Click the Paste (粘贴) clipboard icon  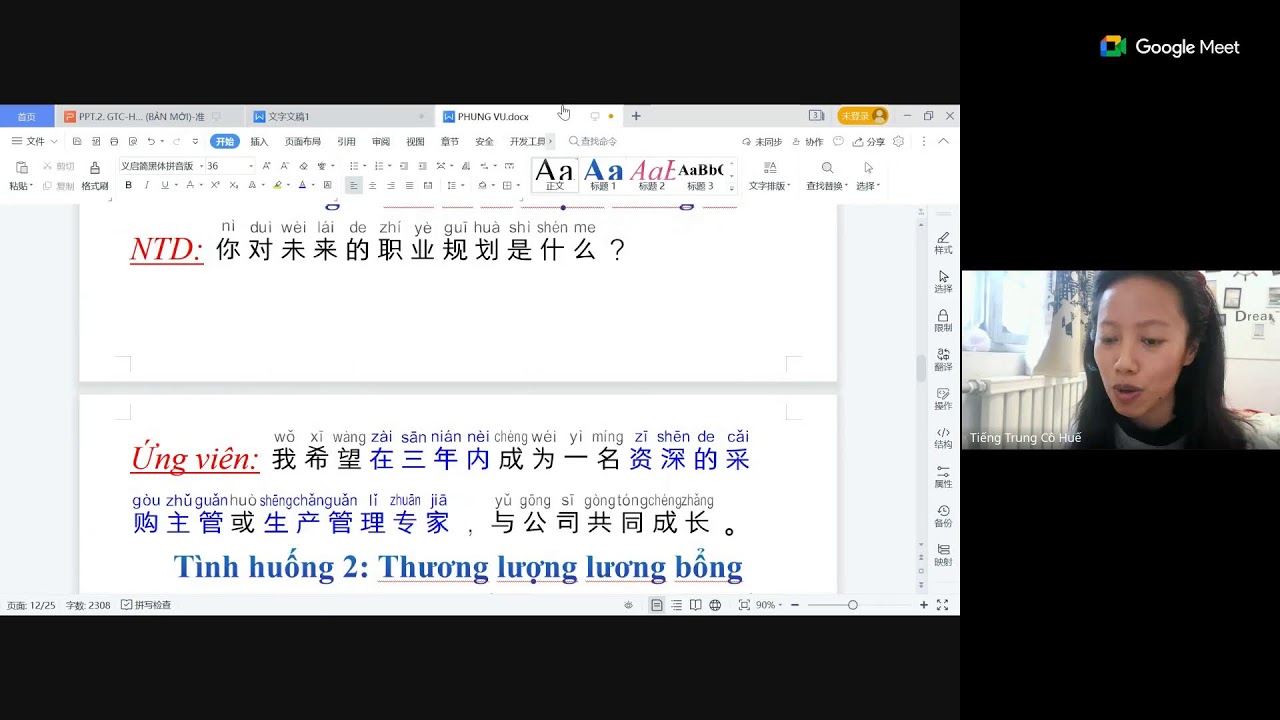[21, 169]
